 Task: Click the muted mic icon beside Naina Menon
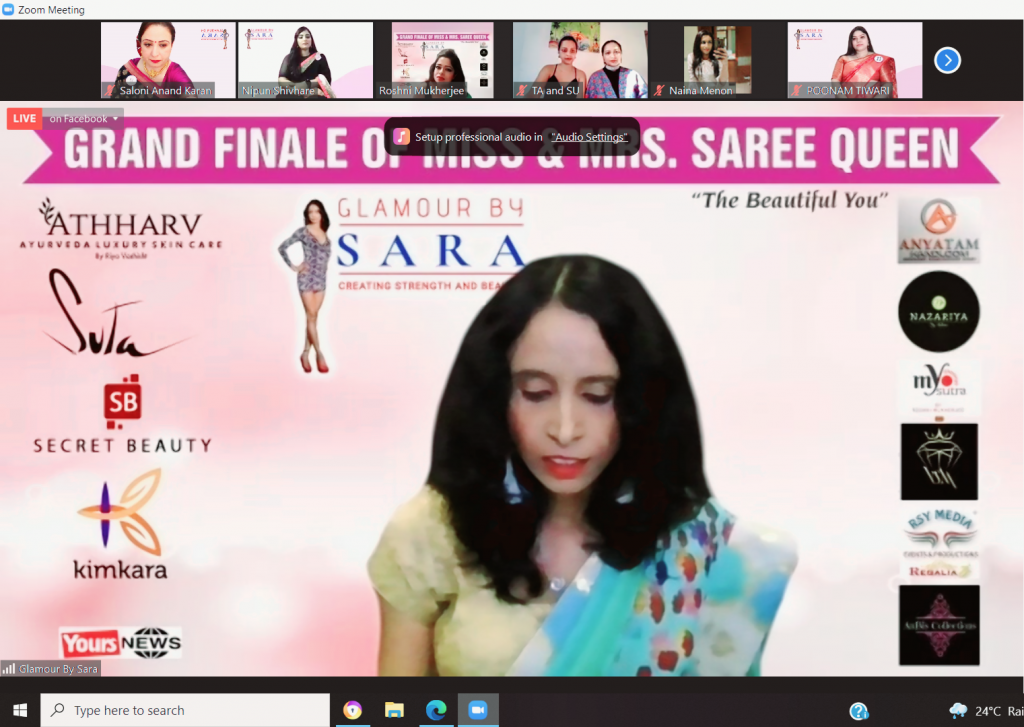[660, 91]
